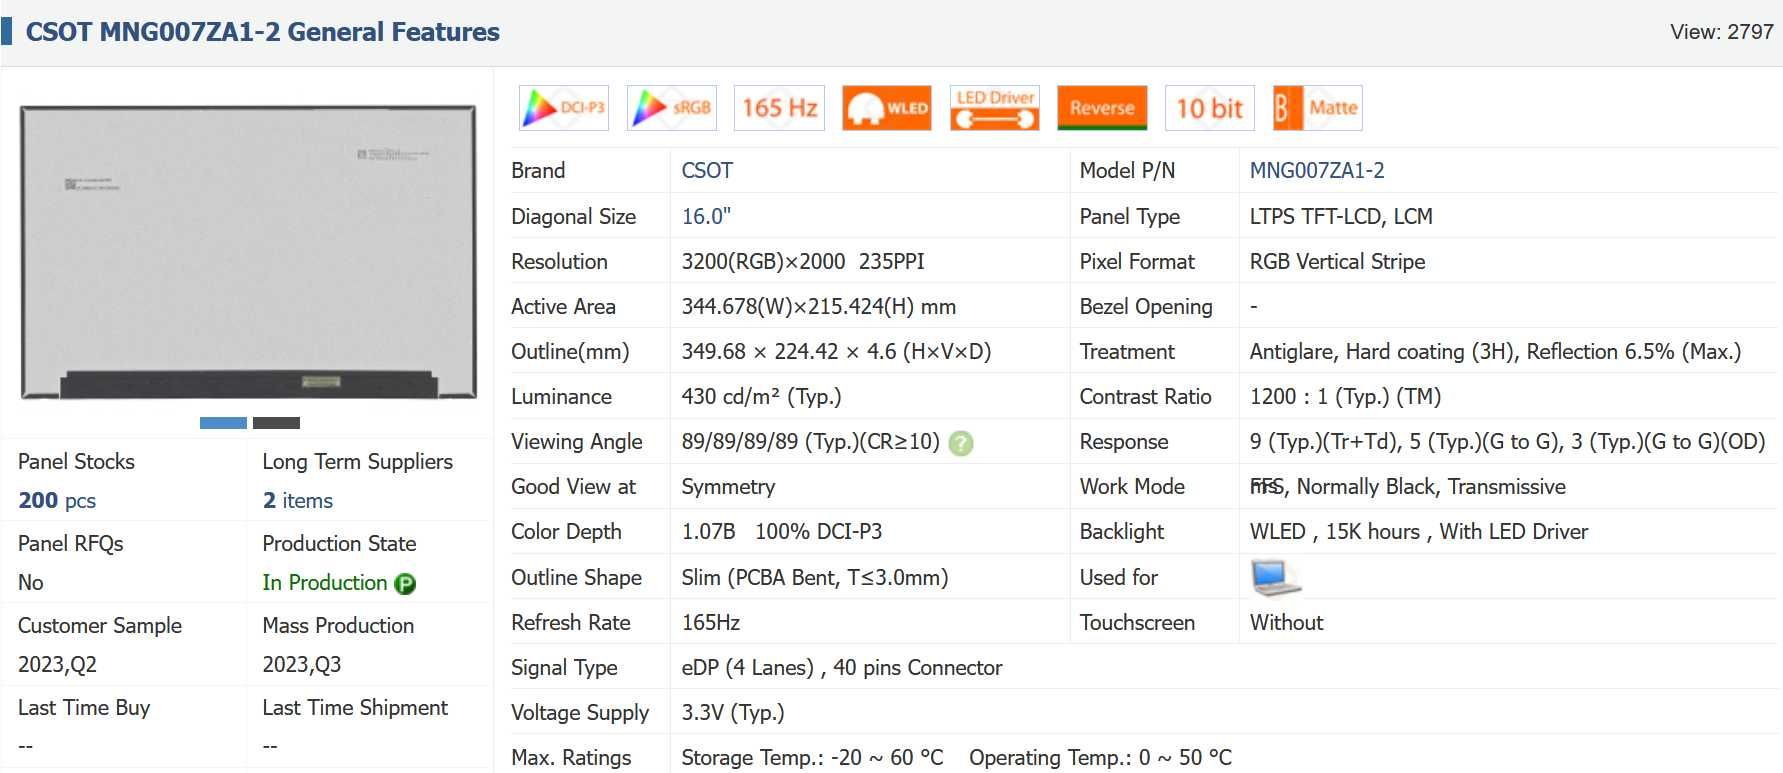
Task: Click the laptop icon beside Used for
Action: pyautogui.click(x=1275, y=578)
